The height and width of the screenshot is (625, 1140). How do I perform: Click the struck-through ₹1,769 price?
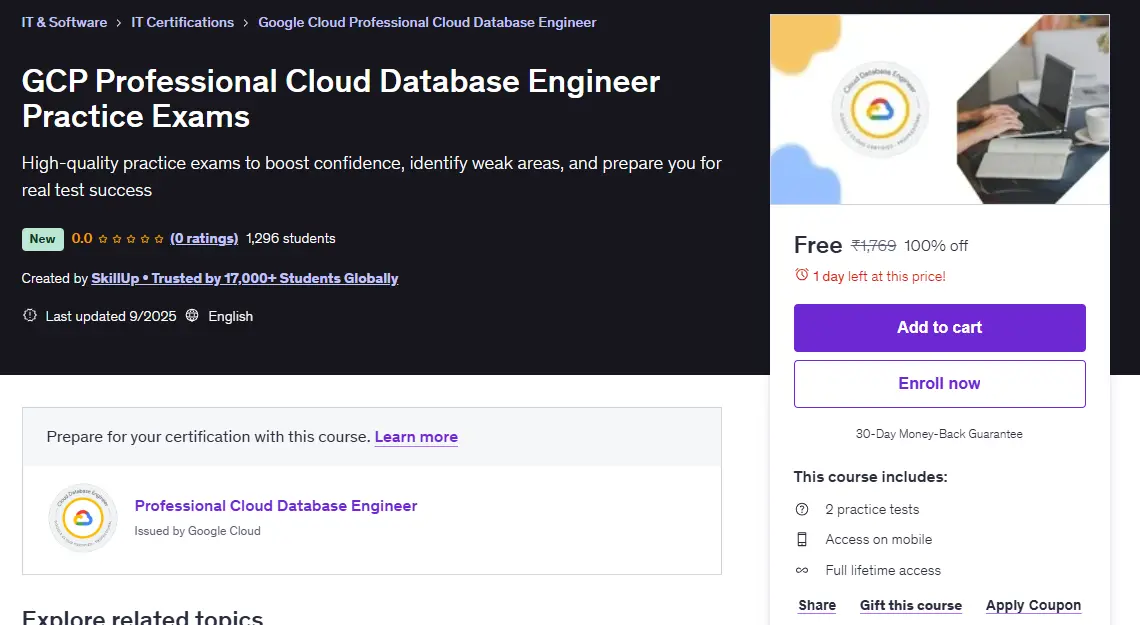873,246
